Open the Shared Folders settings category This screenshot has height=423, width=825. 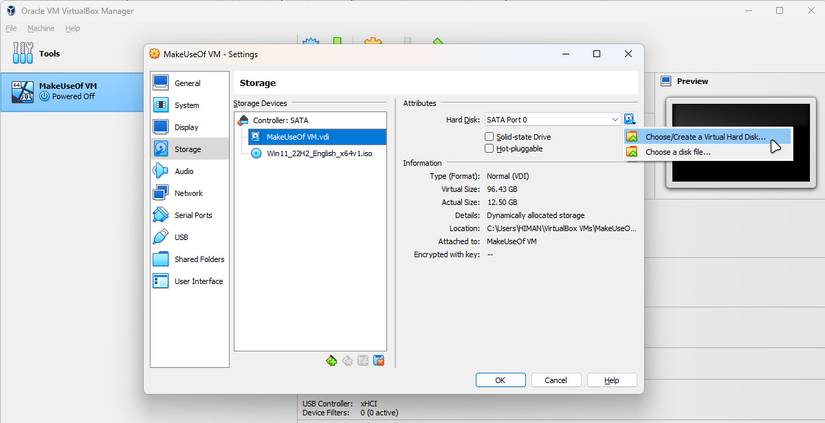(x=189, y=259)
